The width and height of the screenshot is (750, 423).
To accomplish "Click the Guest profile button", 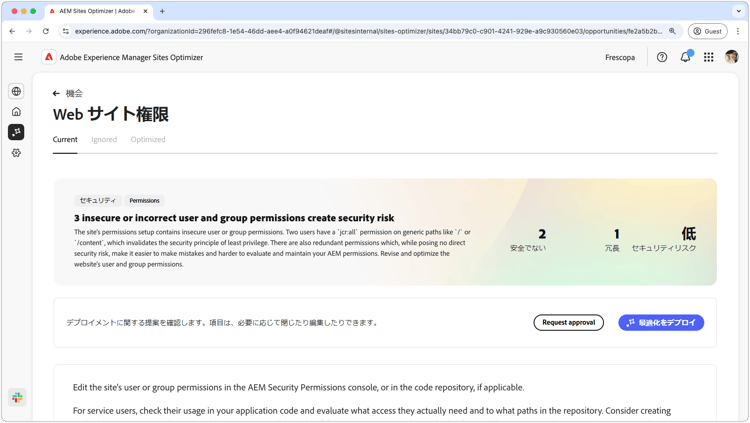I will click(x=707, y=31).
